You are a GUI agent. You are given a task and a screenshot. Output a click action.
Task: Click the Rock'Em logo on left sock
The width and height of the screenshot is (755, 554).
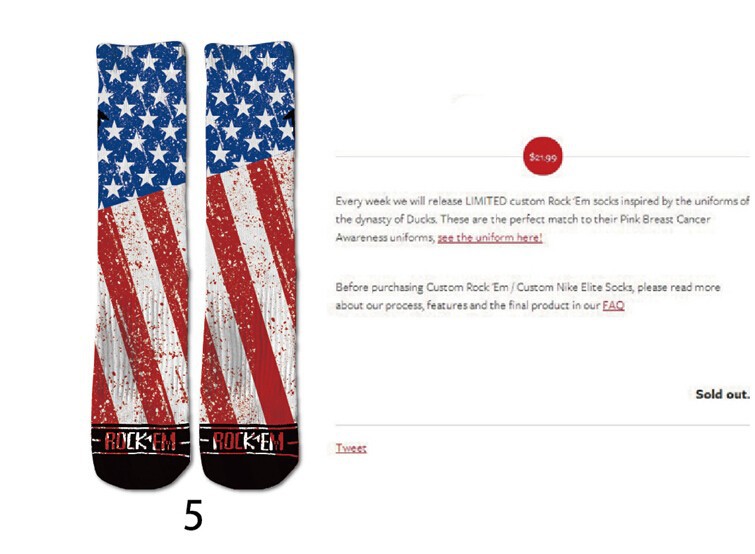140,441
